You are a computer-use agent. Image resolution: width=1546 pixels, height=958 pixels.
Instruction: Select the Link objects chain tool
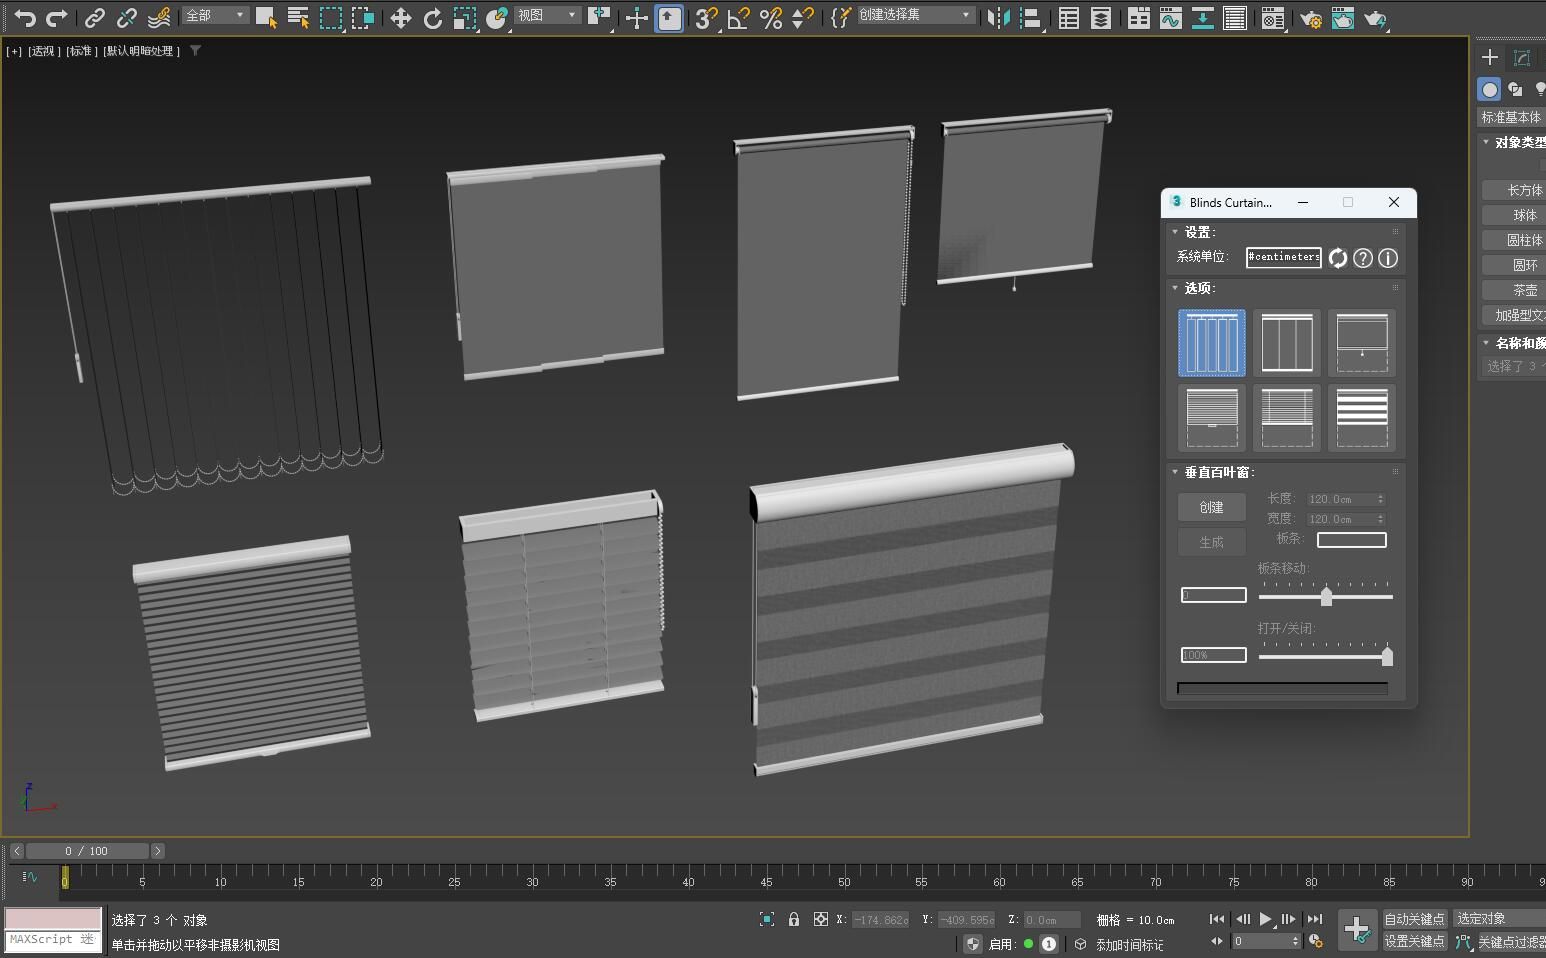[x=95, y=17]
